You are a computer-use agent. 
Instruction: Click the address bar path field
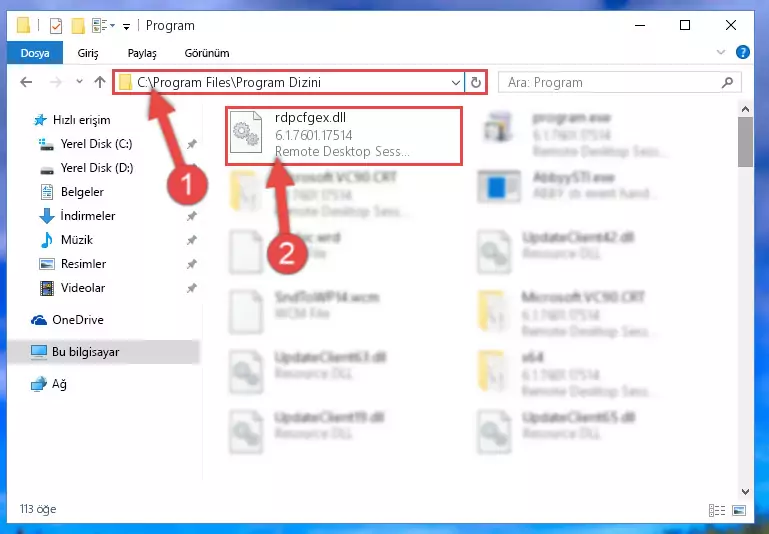point(289,82)
